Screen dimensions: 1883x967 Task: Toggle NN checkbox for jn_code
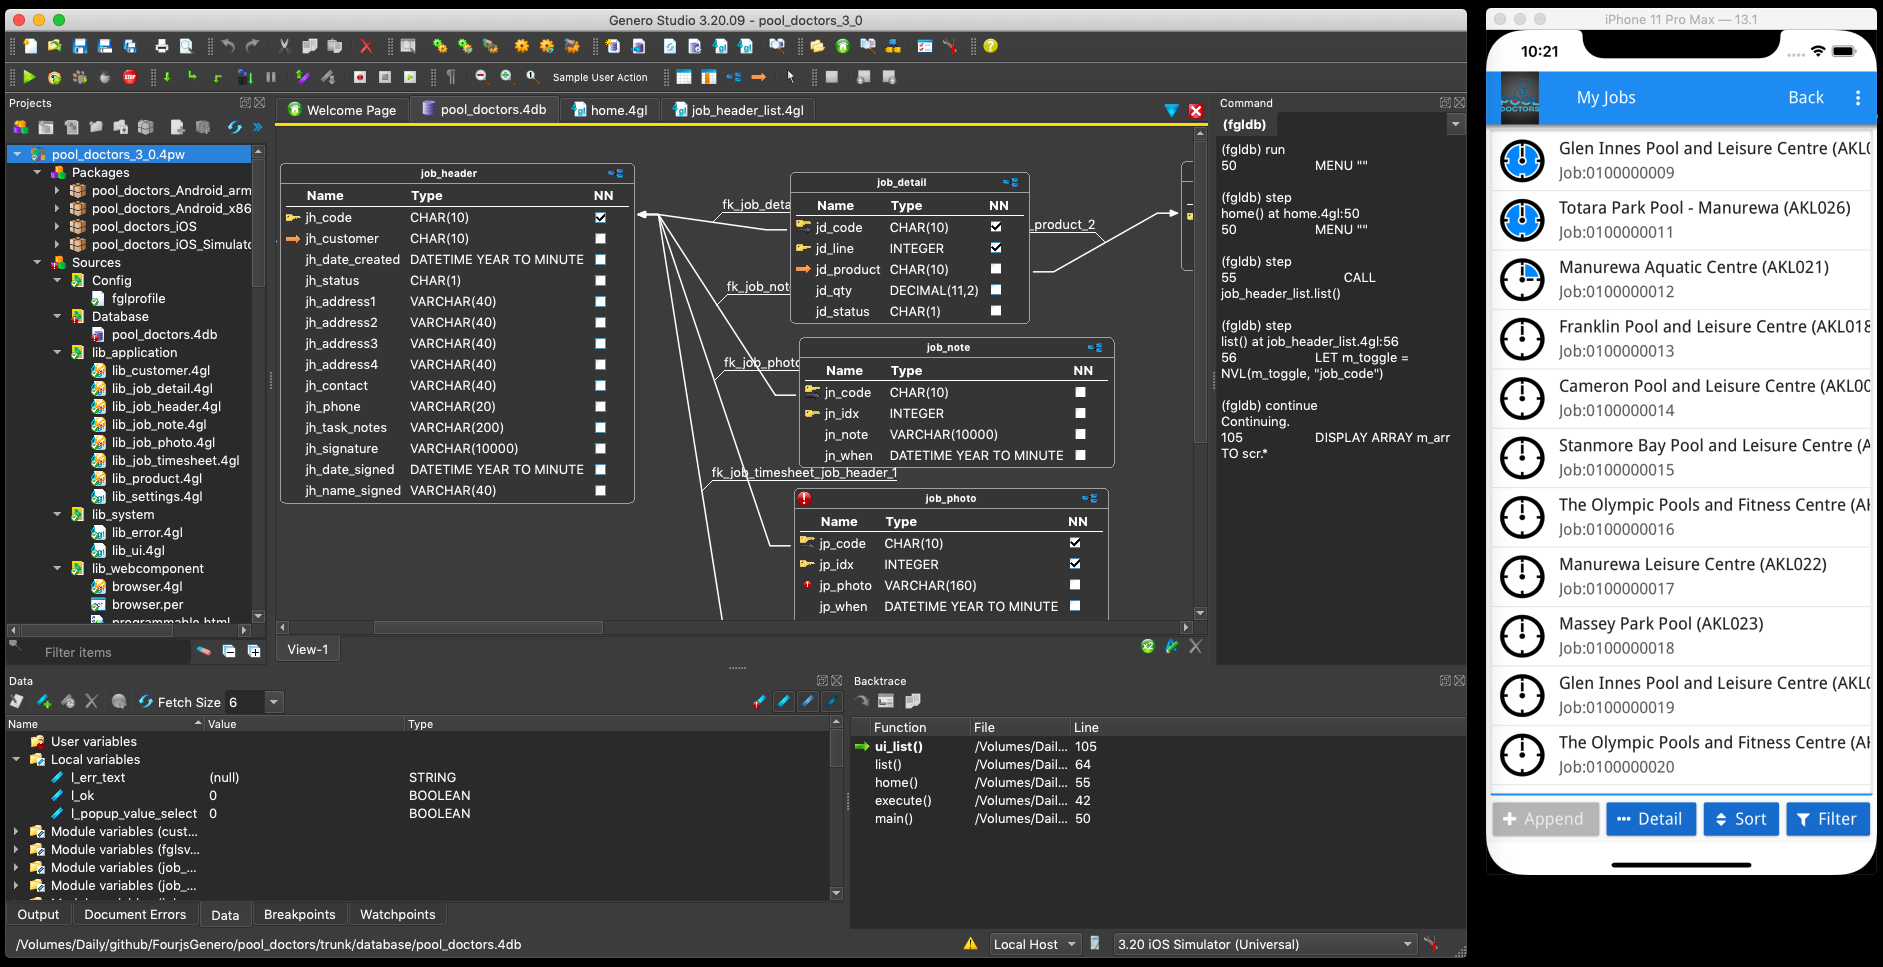click(1080, 392)
